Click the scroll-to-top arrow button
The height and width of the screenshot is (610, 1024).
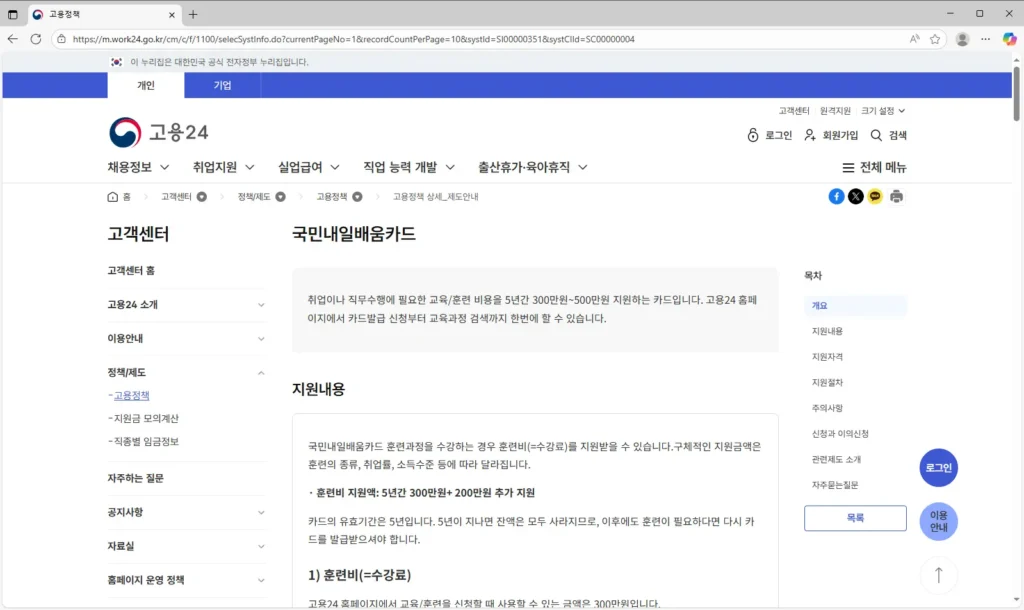click(x=938, y=575)
